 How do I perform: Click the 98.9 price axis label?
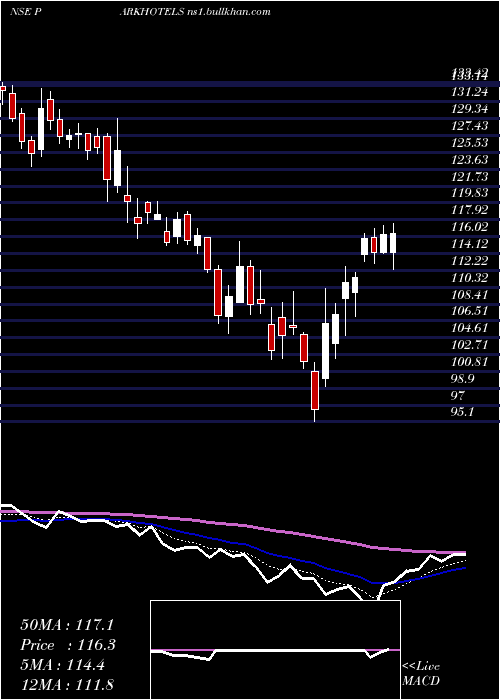(463, 379)
